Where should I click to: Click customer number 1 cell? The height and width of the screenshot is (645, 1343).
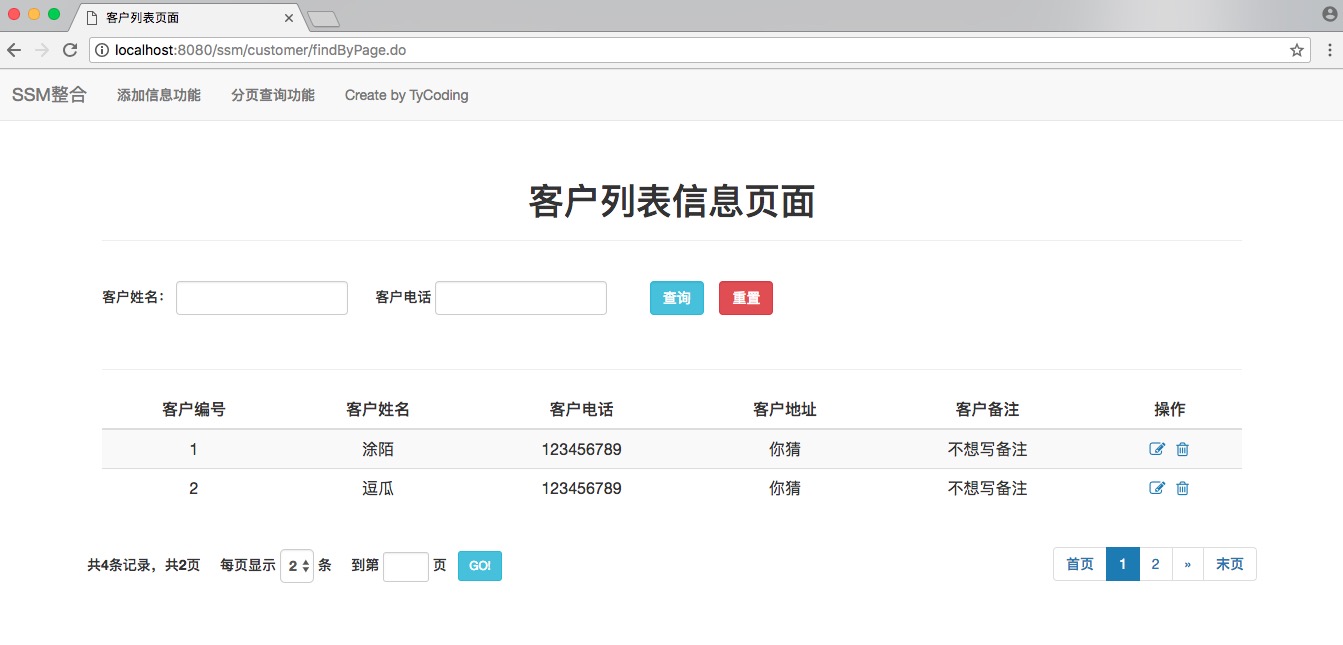(194, 449)
